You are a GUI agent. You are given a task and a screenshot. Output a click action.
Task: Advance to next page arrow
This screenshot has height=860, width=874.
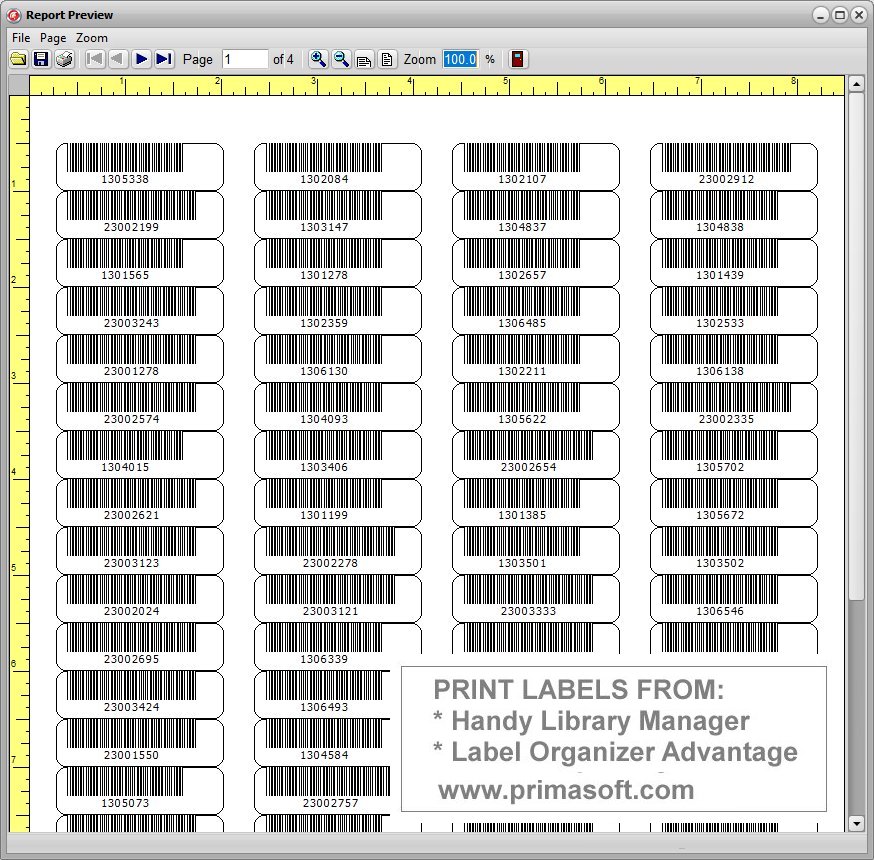click(141, 59)
